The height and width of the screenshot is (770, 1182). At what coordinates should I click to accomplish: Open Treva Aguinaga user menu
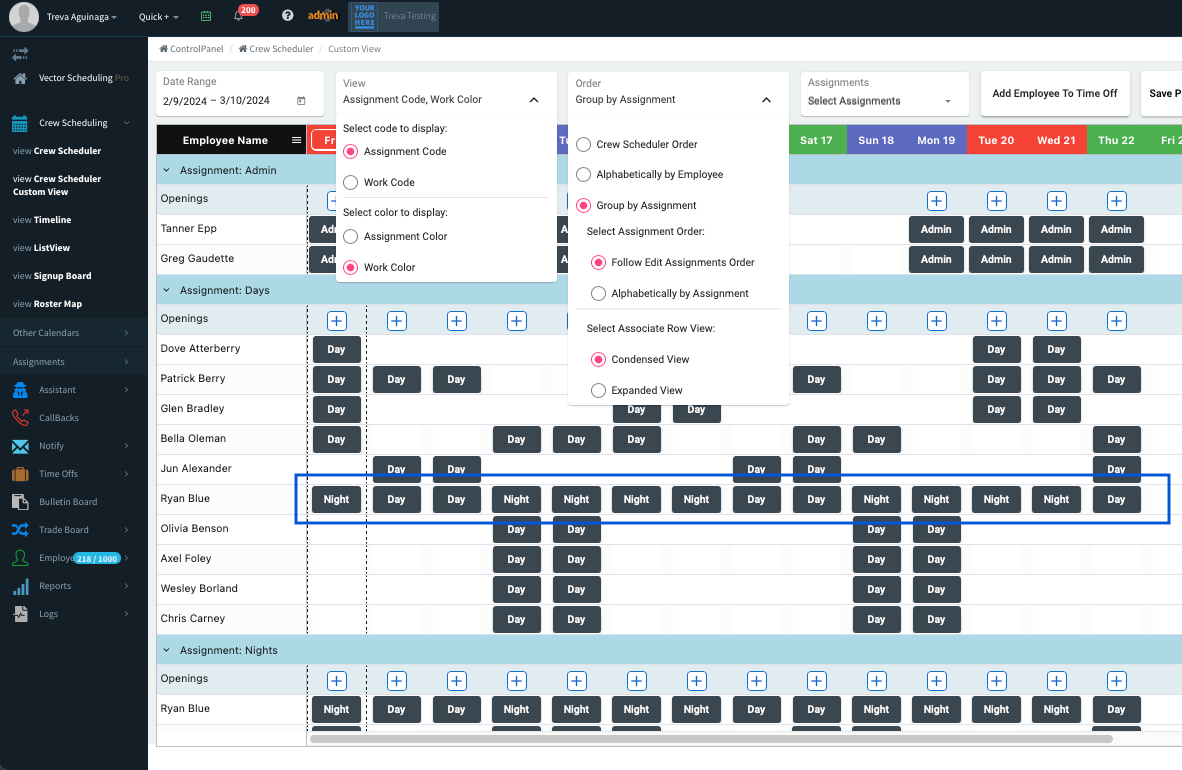click(81, 17)
